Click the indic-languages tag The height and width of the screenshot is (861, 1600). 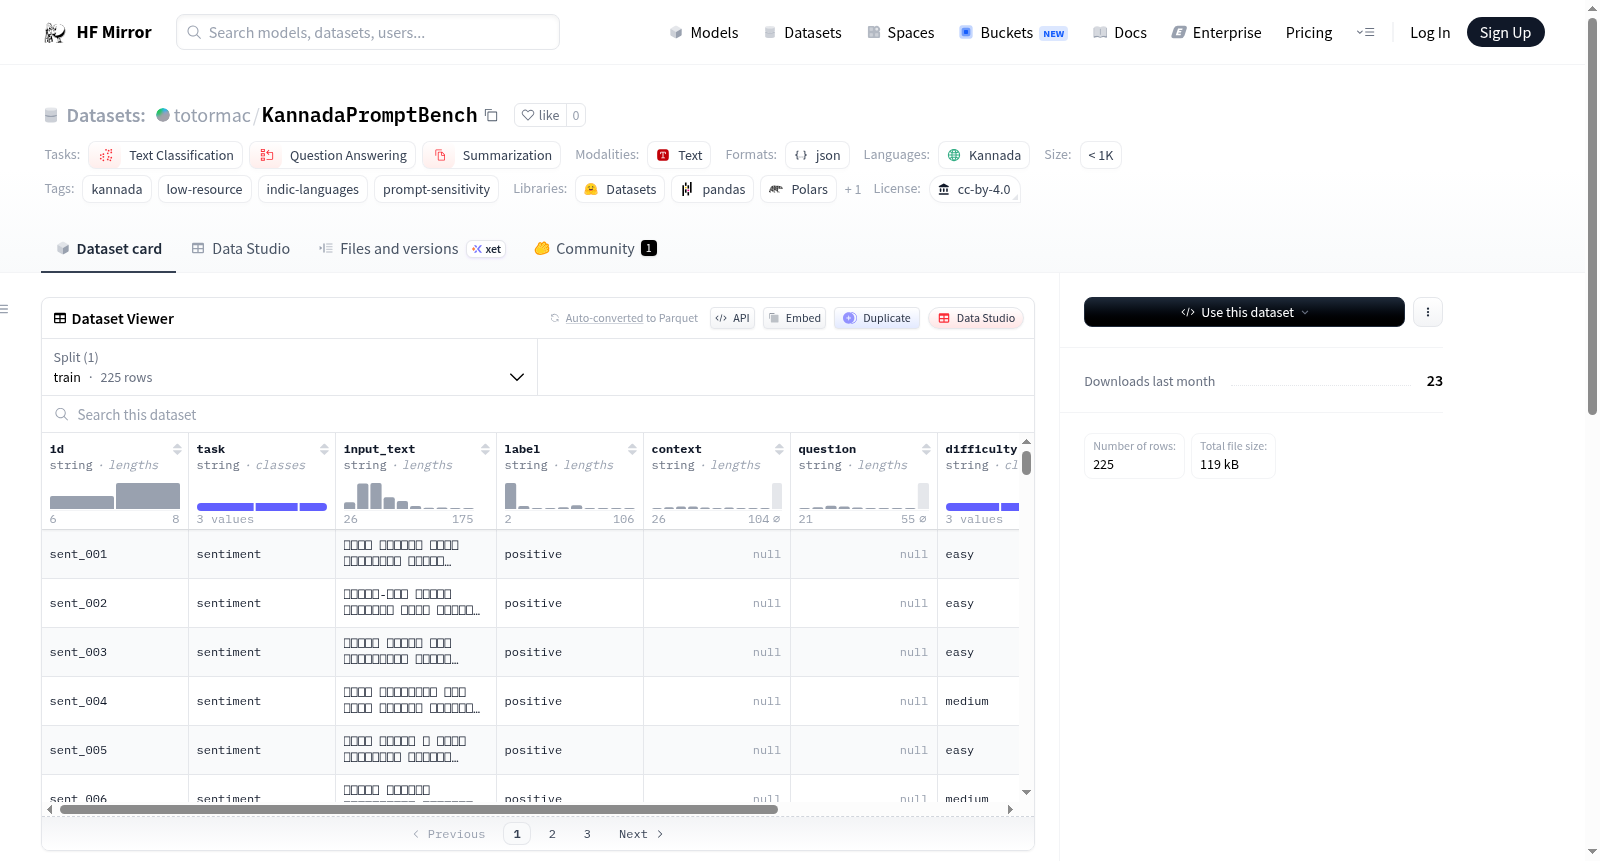(312, 189)
